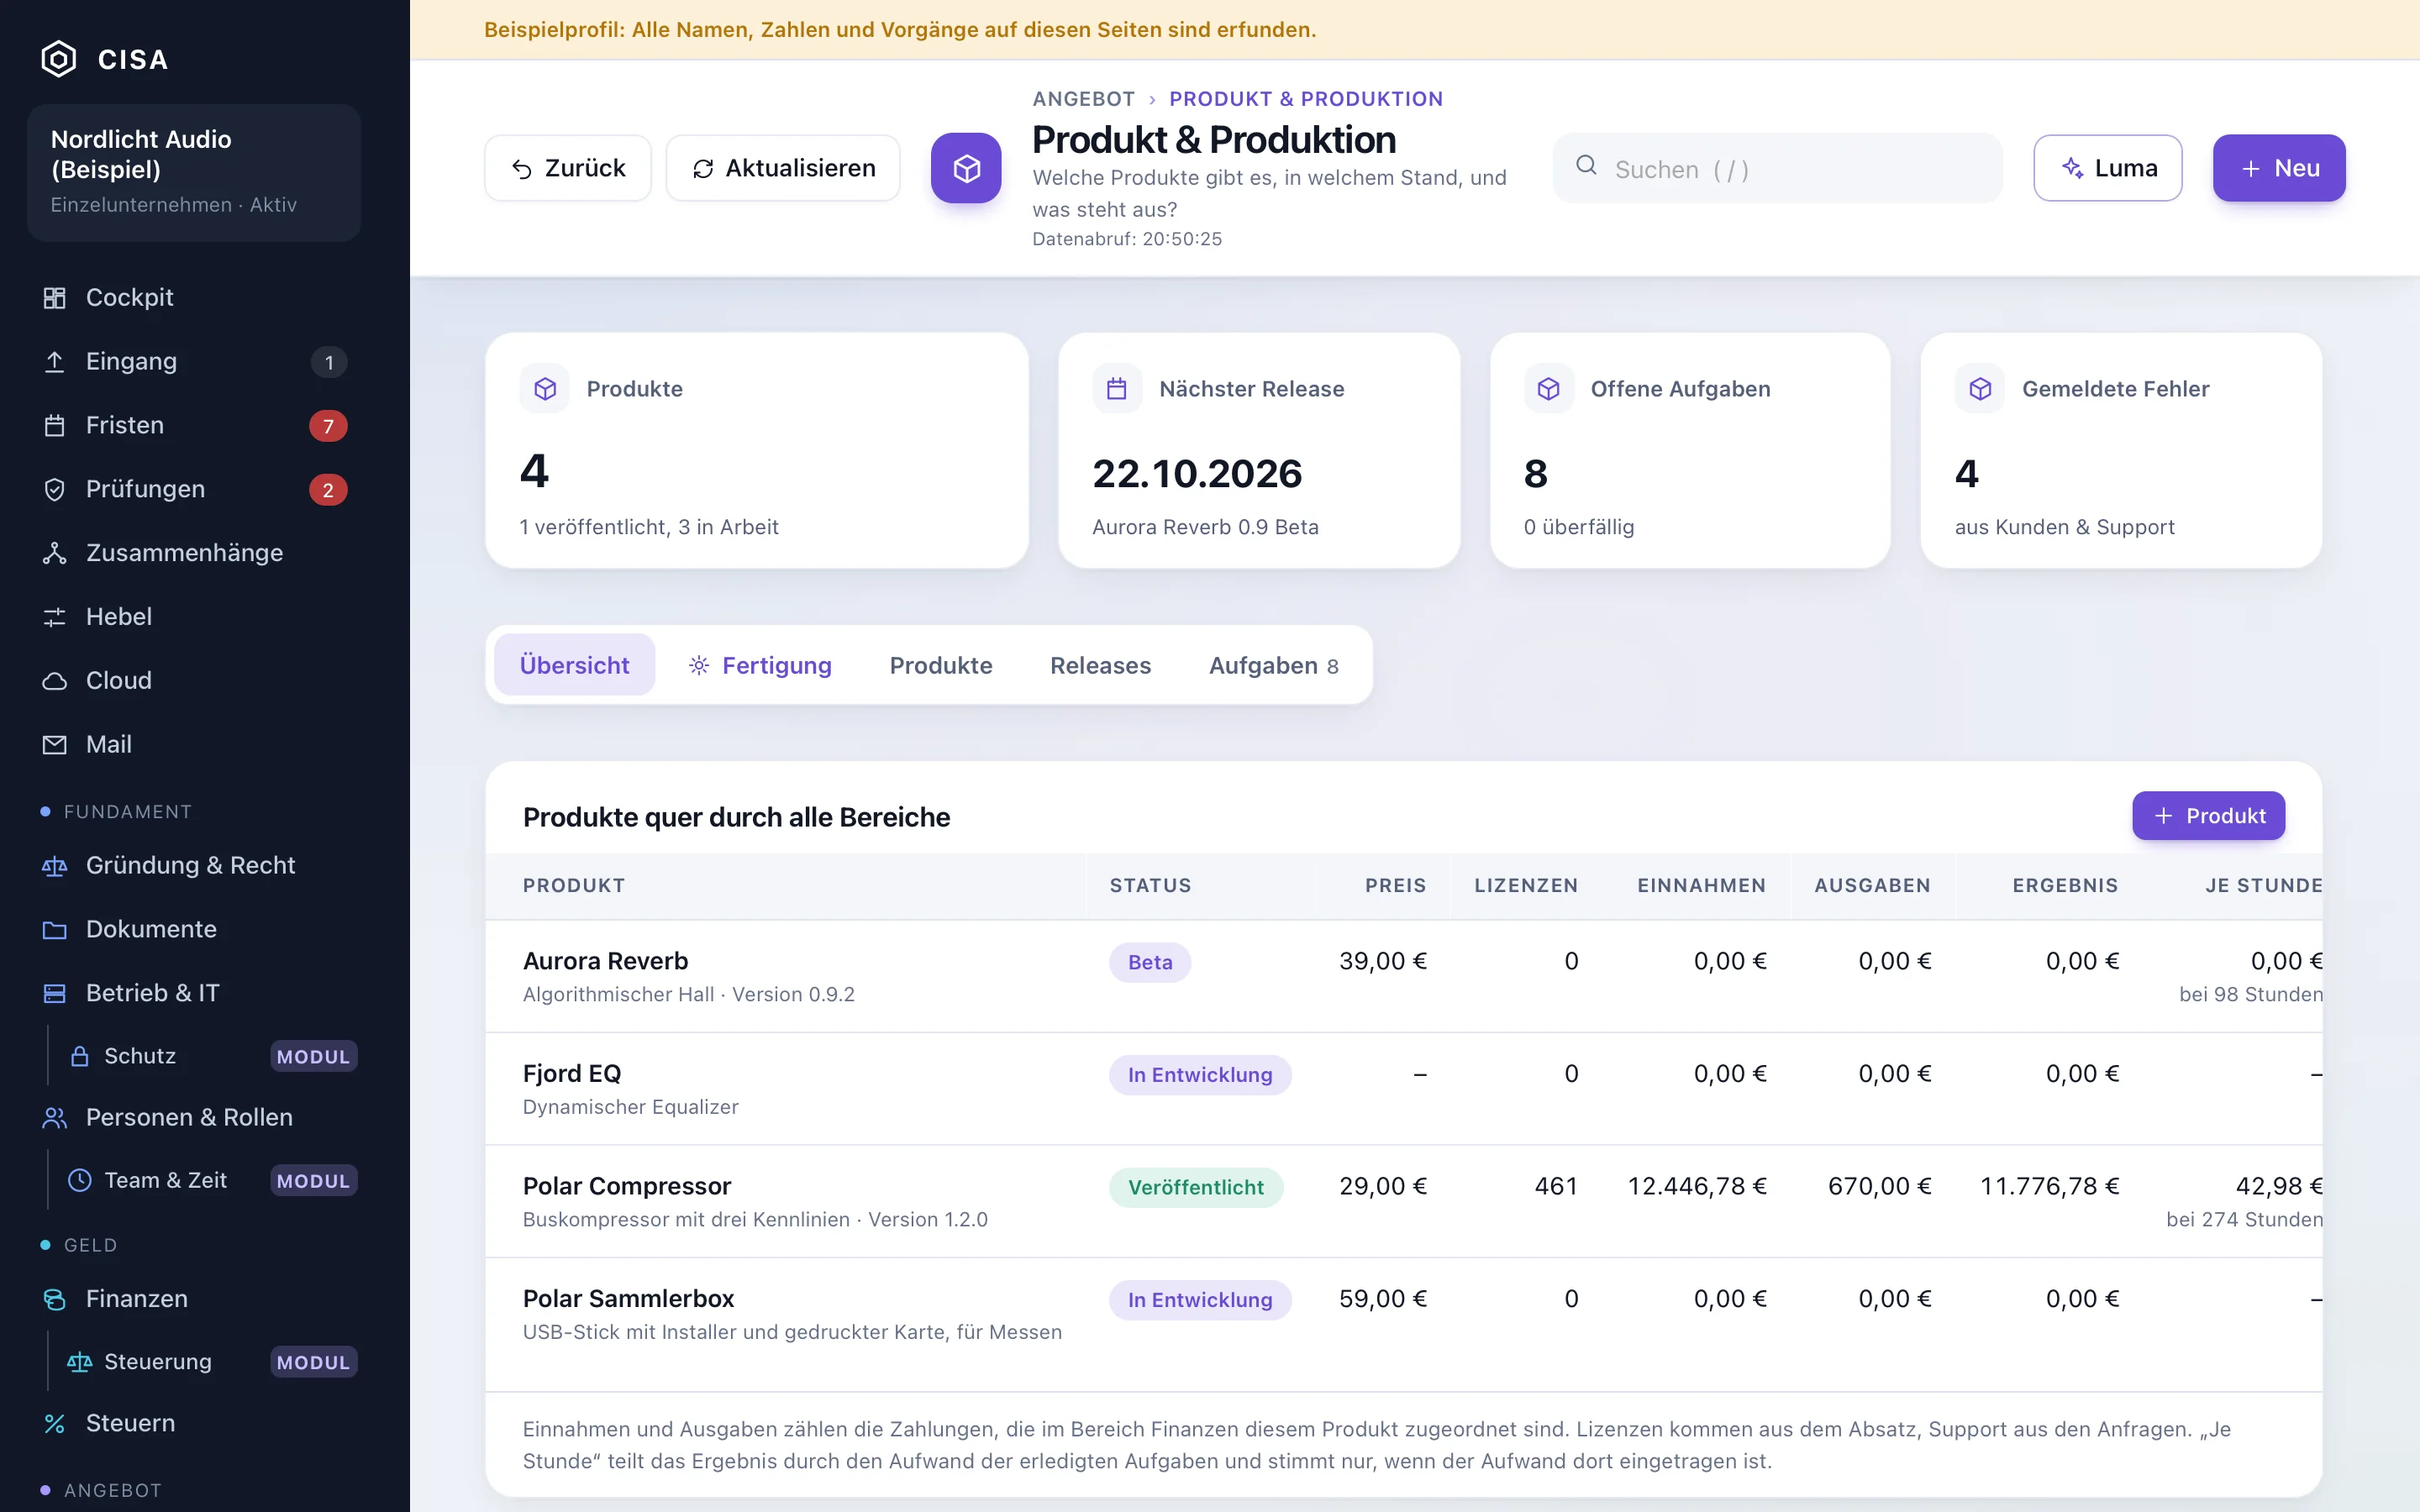Open Hebel sliders entry
Image resolution: width=2420 pixels, height=1512 pixels.
(194, 617)
